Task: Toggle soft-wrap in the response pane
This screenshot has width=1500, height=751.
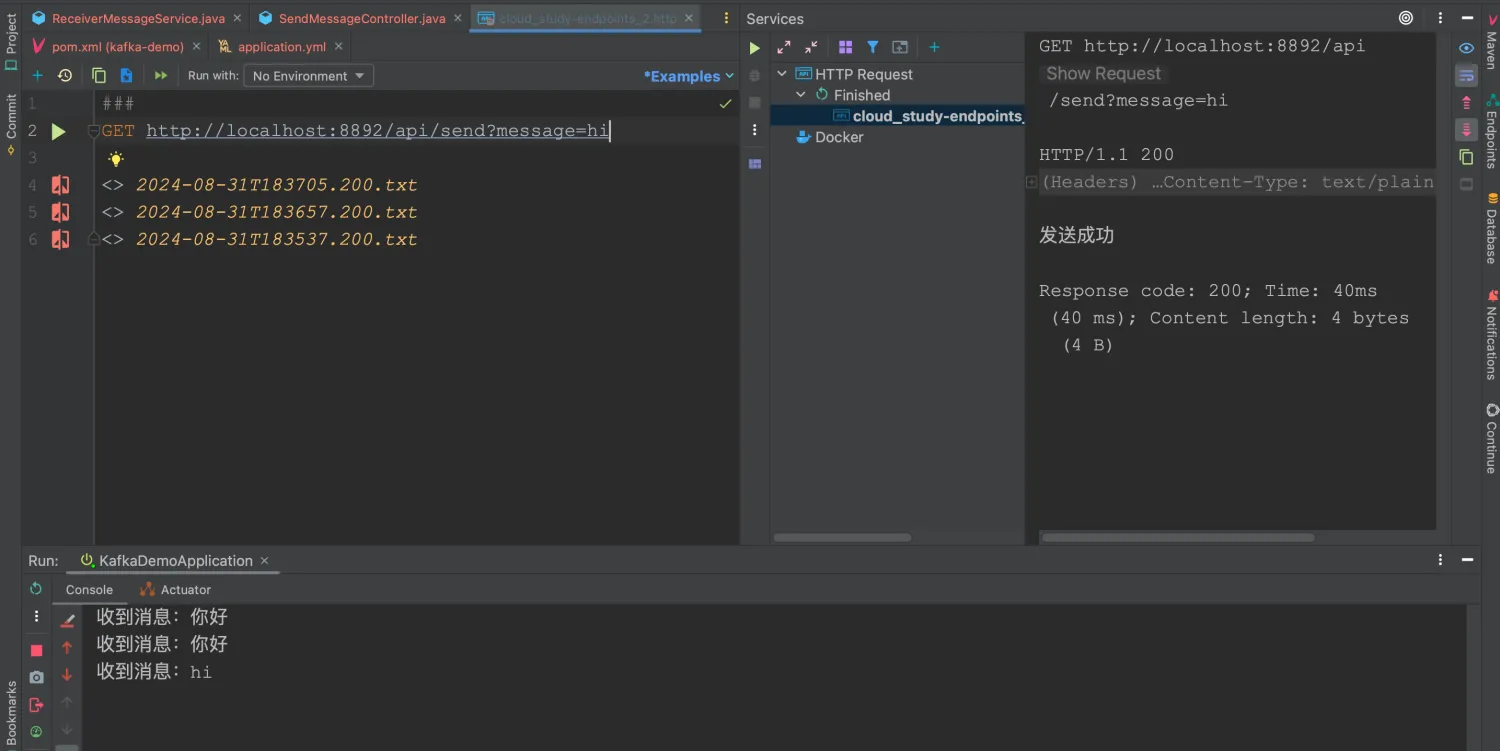Action: point(1466,75)
